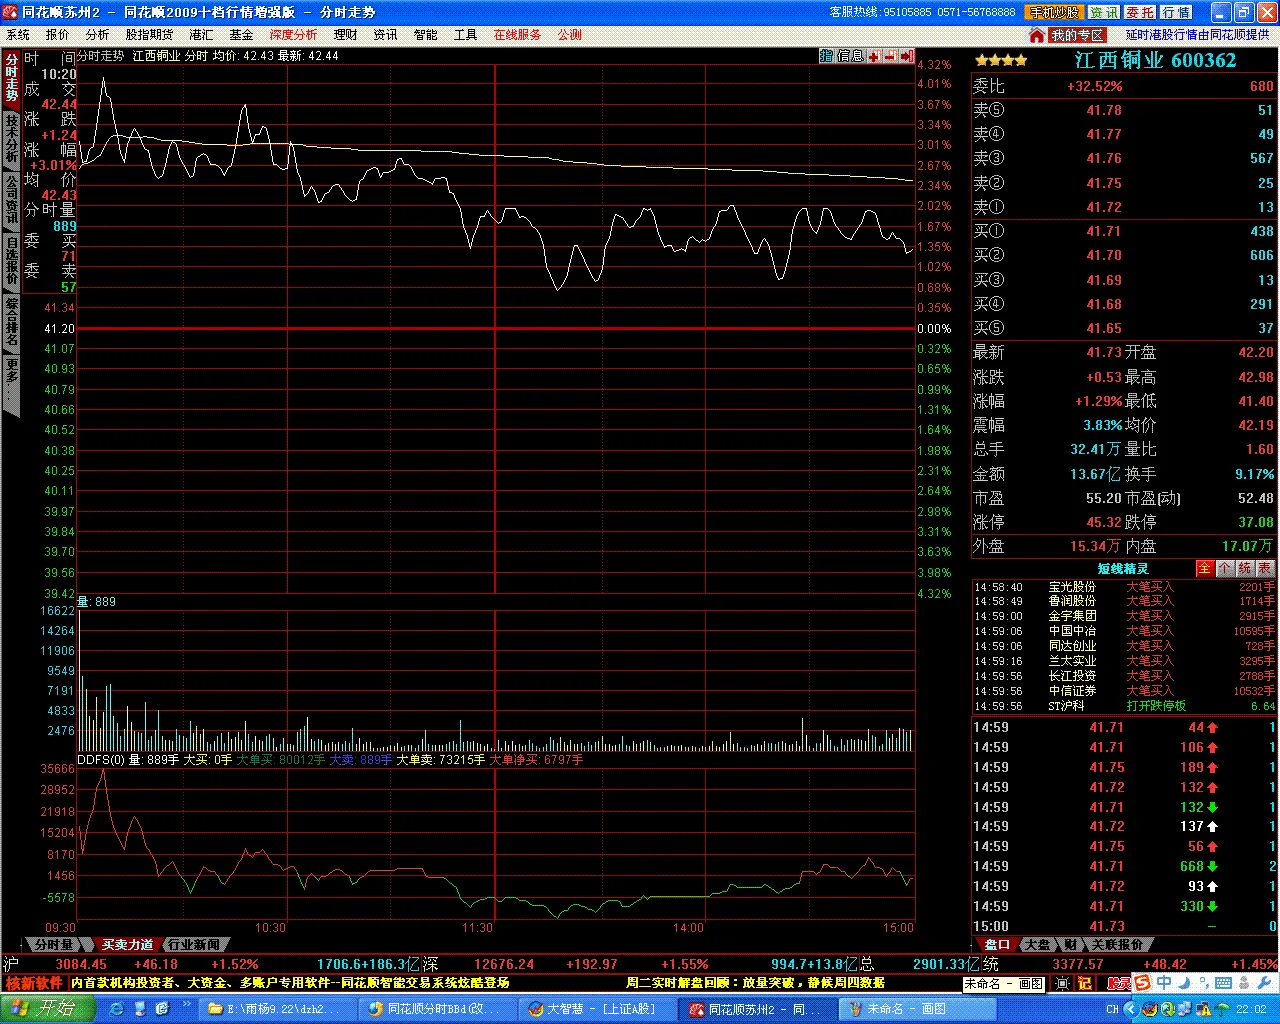Open the 基金 menu
The width and height of the screenshot is (1280, 1024).
point(241,35)
